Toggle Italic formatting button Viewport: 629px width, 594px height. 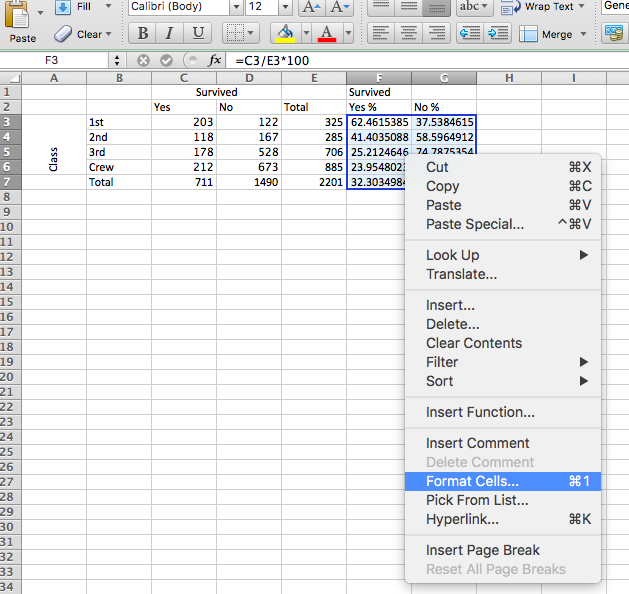[x=170, y=33]
